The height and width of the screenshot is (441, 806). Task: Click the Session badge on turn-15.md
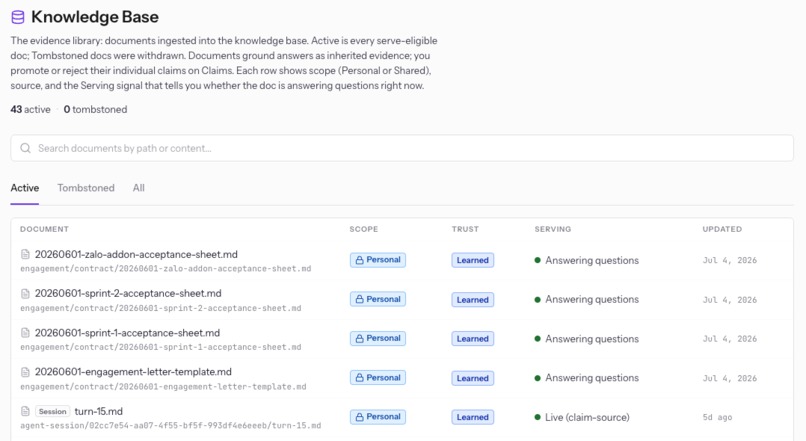[x=52, y=411]
